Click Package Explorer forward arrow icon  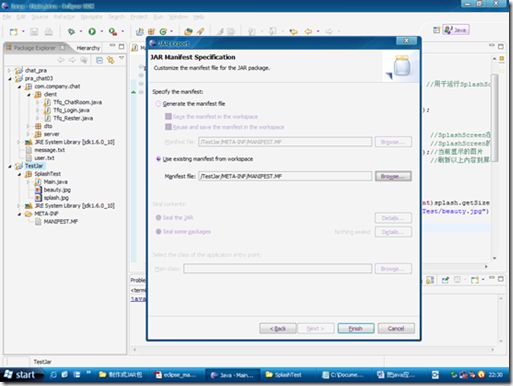click(x=72, y=60)
